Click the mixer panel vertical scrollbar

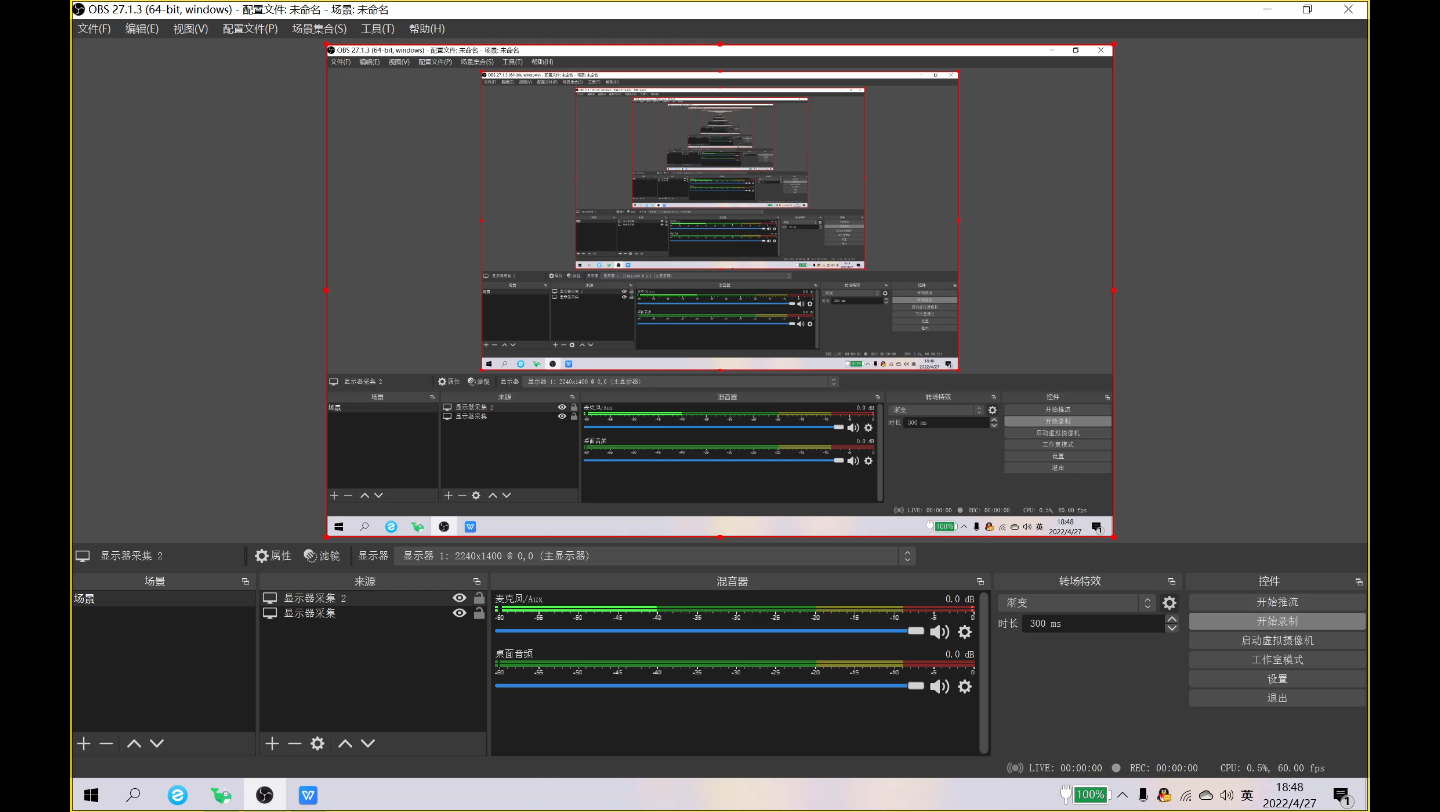click(984, 672)
